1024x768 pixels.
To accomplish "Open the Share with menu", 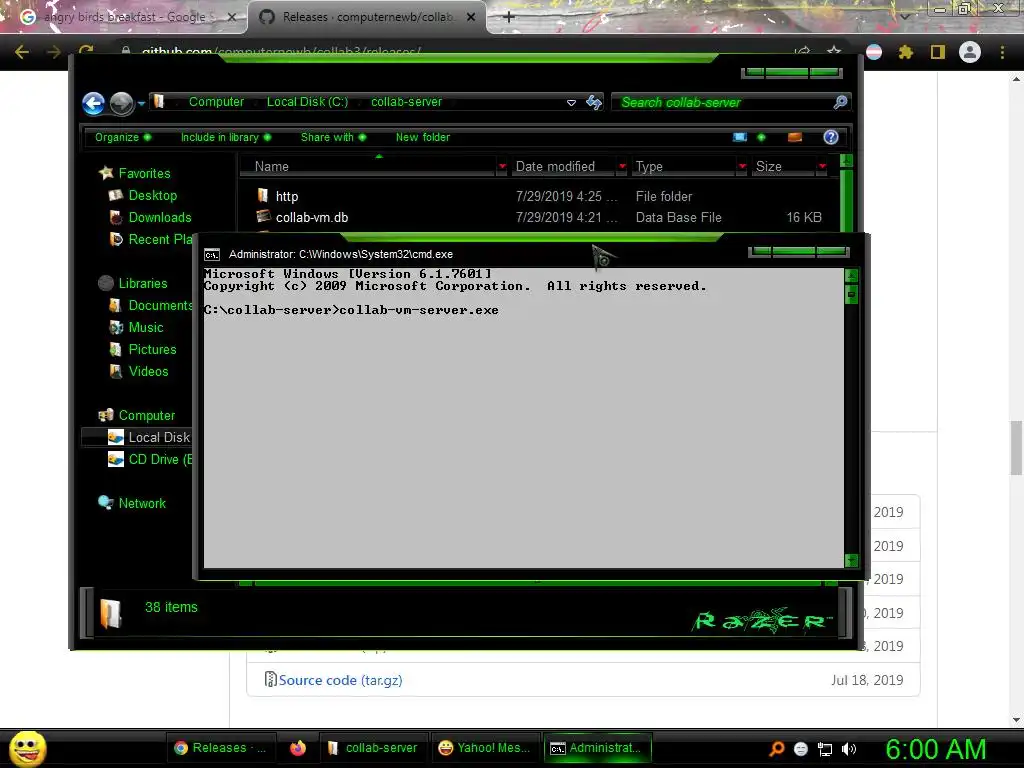I will click(x=333, y=137).
